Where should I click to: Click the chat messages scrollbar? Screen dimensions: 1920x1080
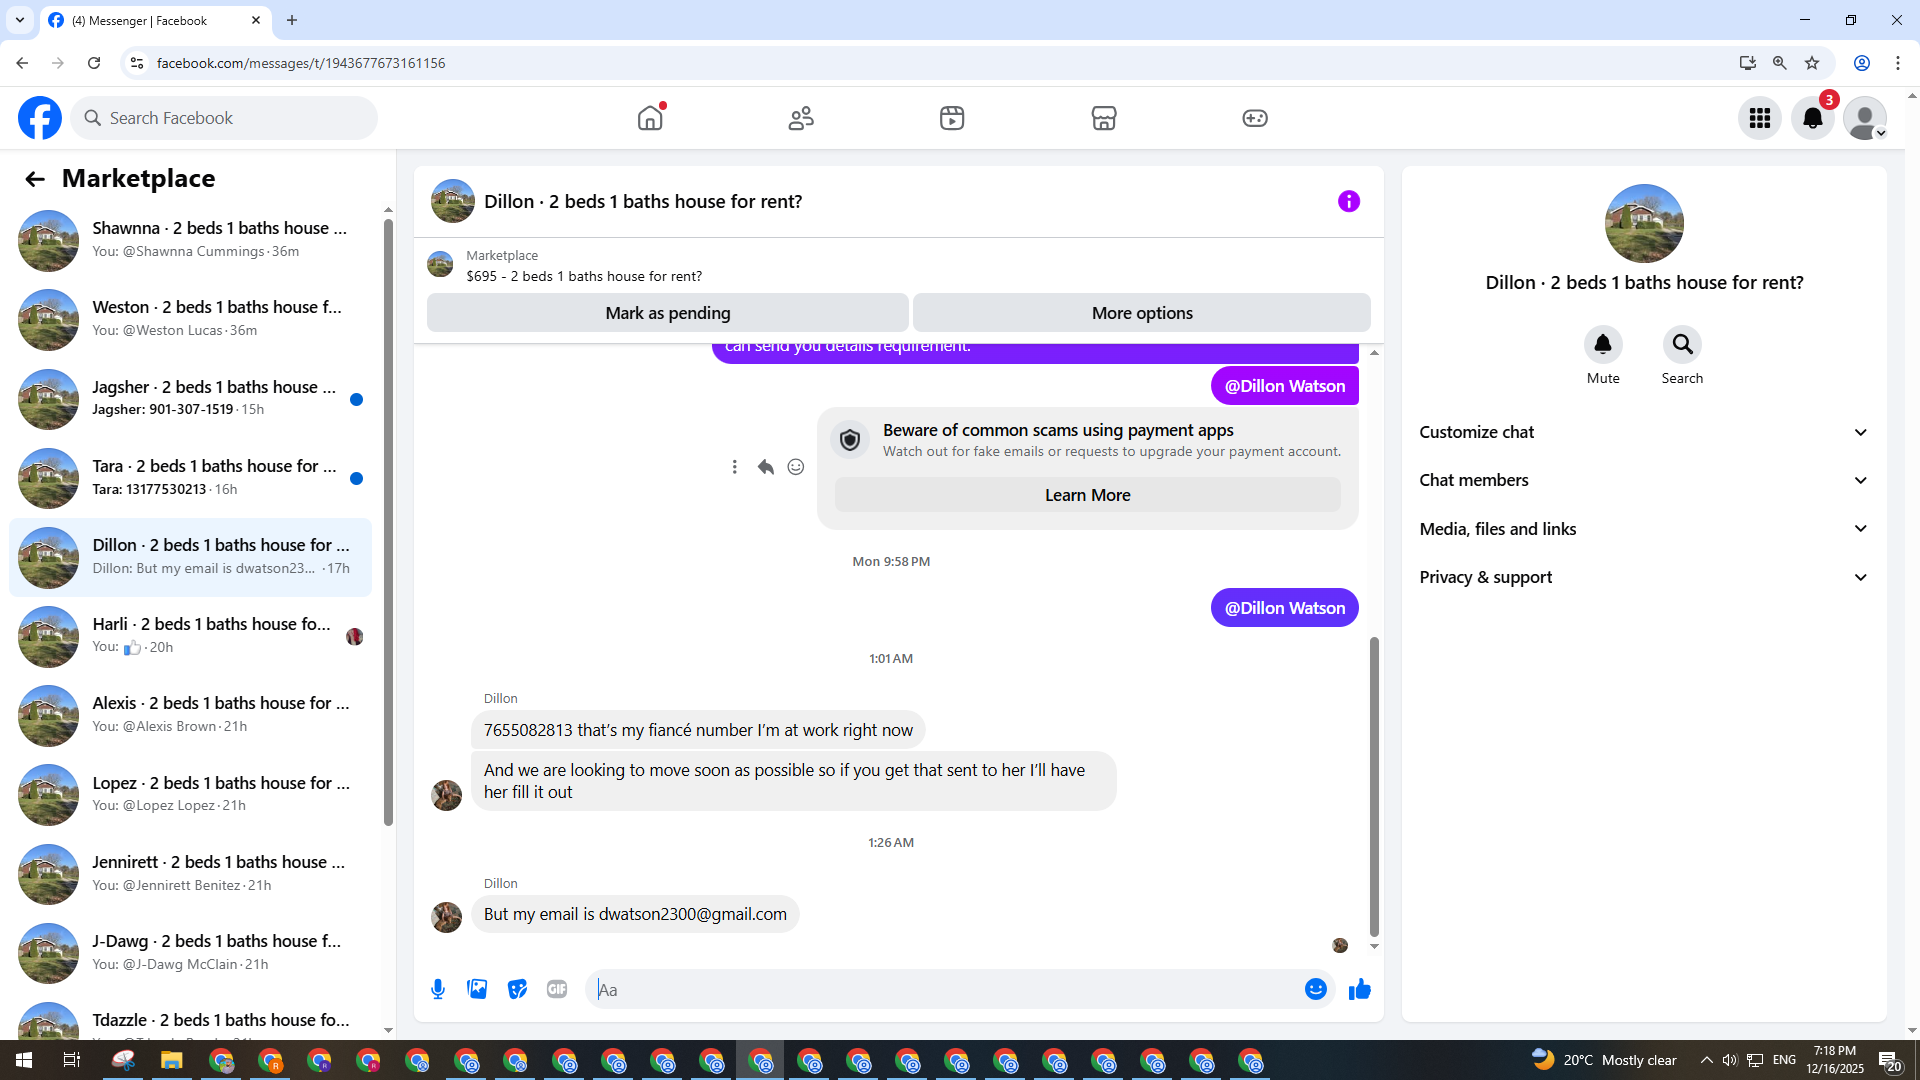click(1374, 786)
